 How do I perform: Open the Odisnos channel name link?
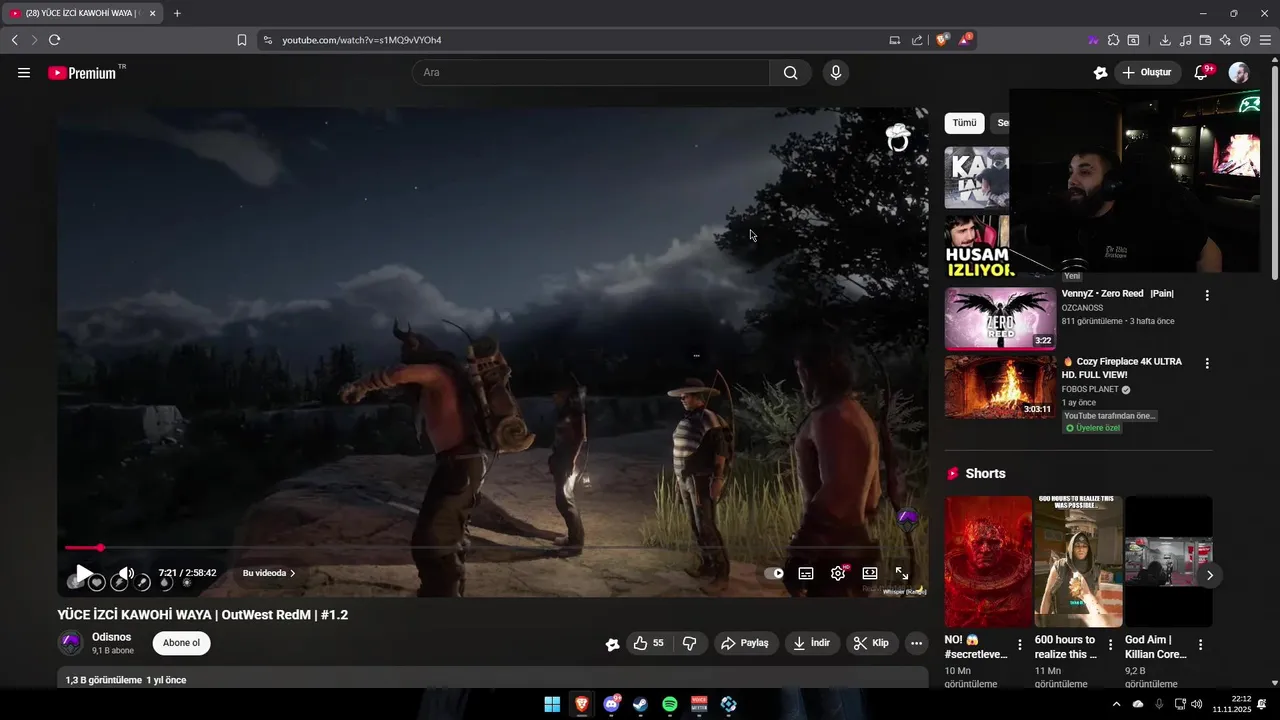click(111, 637)
